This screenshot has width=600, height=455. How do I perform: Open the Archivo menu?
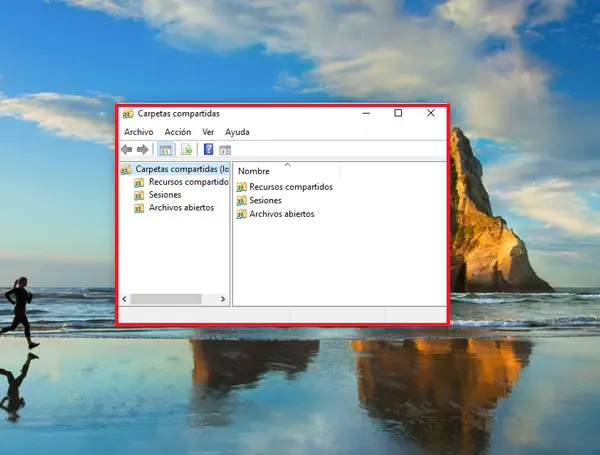tap(139, 132)
